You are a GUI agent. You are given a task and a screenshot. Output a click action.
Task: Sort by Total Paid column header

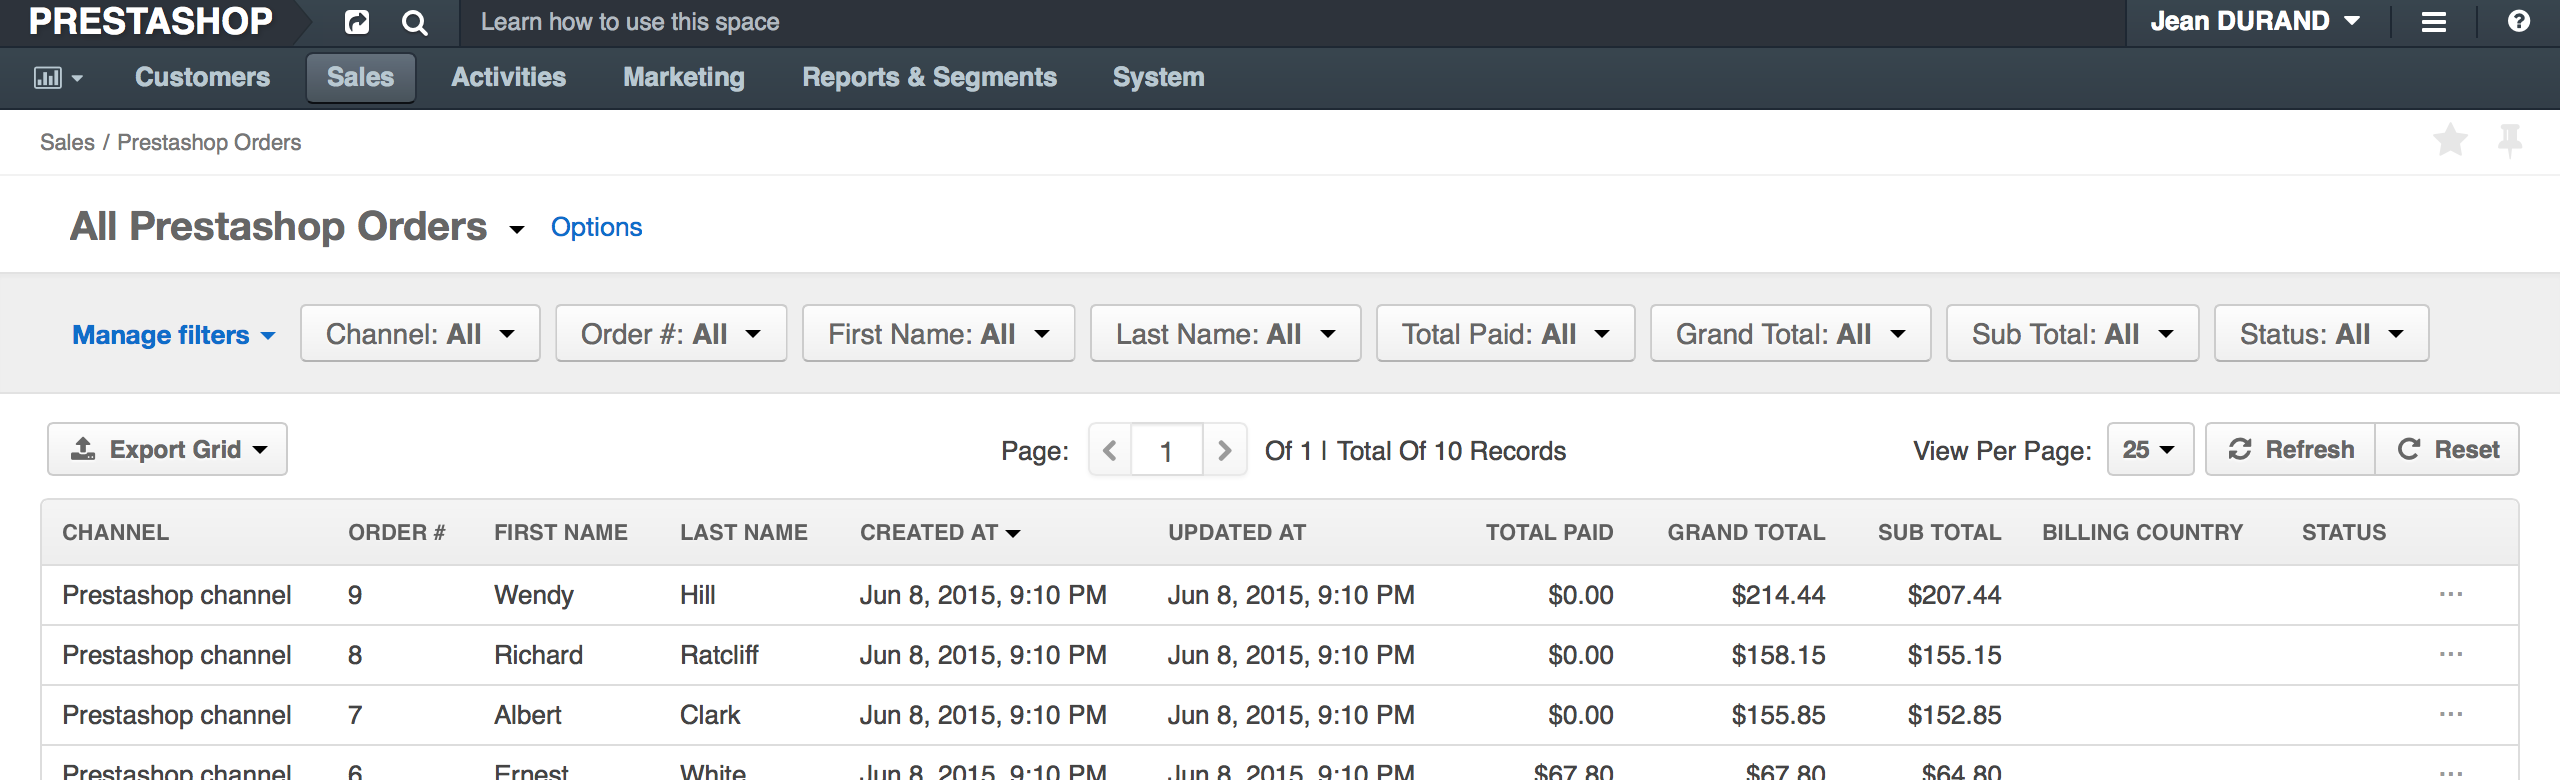coord(1549,532)
